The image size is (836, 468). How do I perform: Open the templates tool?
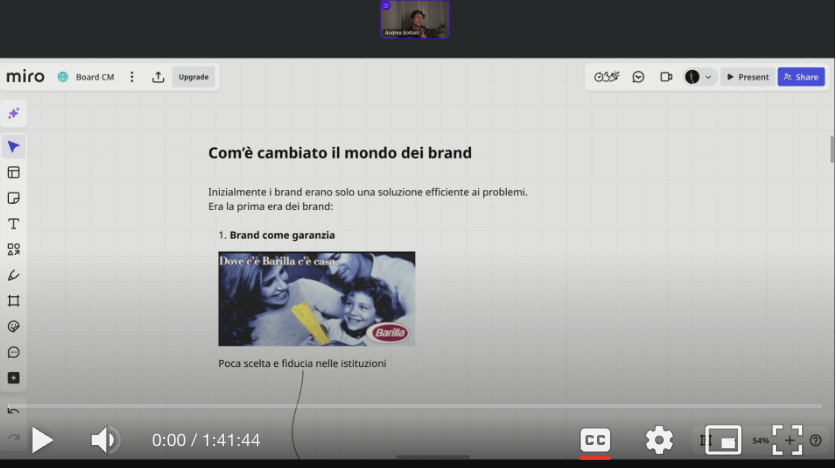click(x=14, y=172)
